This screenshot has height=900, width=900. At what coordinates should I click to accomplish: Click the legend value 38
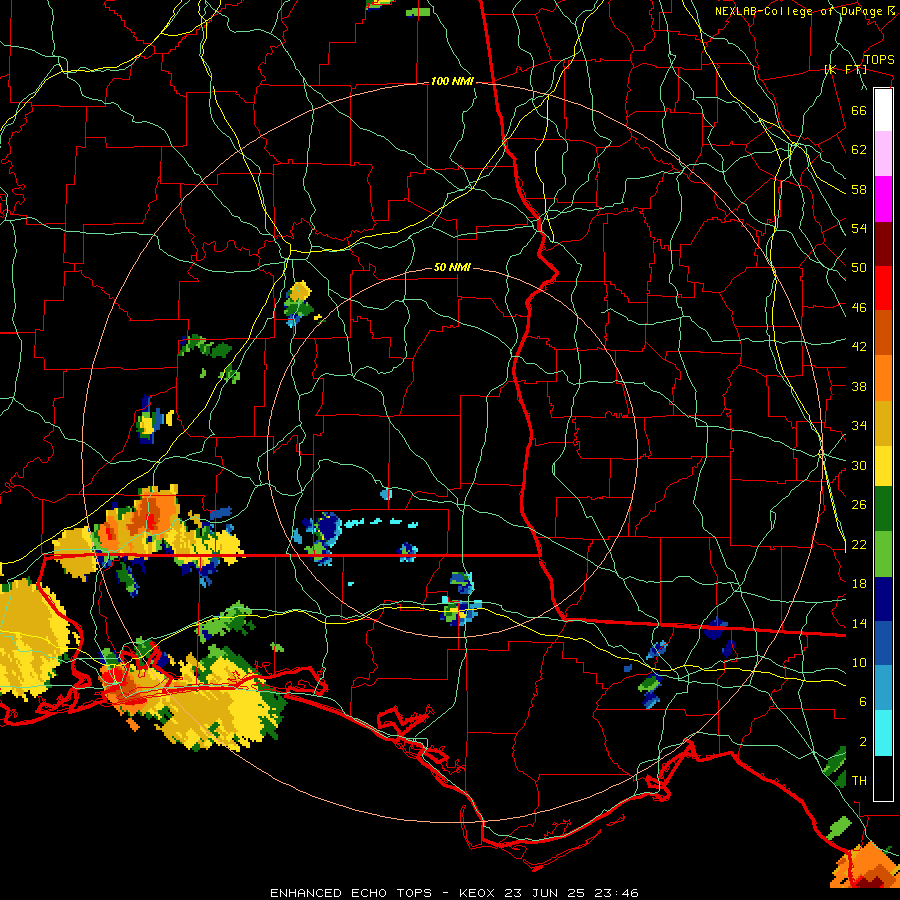click(x=859, y=386)
